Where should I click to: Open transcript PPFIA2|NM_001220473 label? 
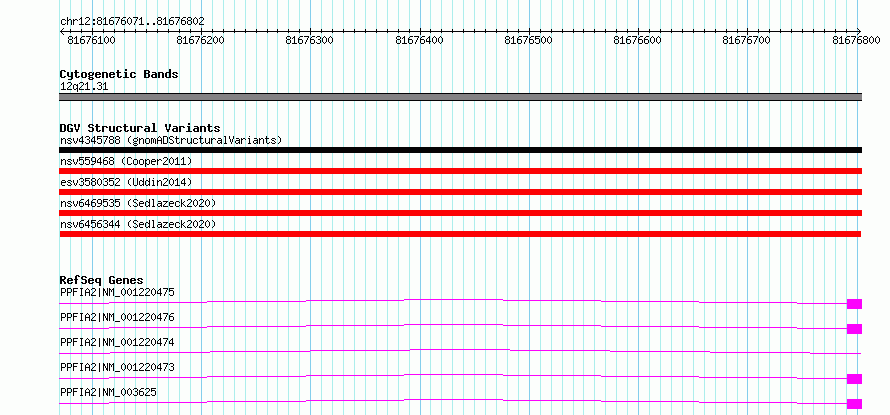[117, 367]
